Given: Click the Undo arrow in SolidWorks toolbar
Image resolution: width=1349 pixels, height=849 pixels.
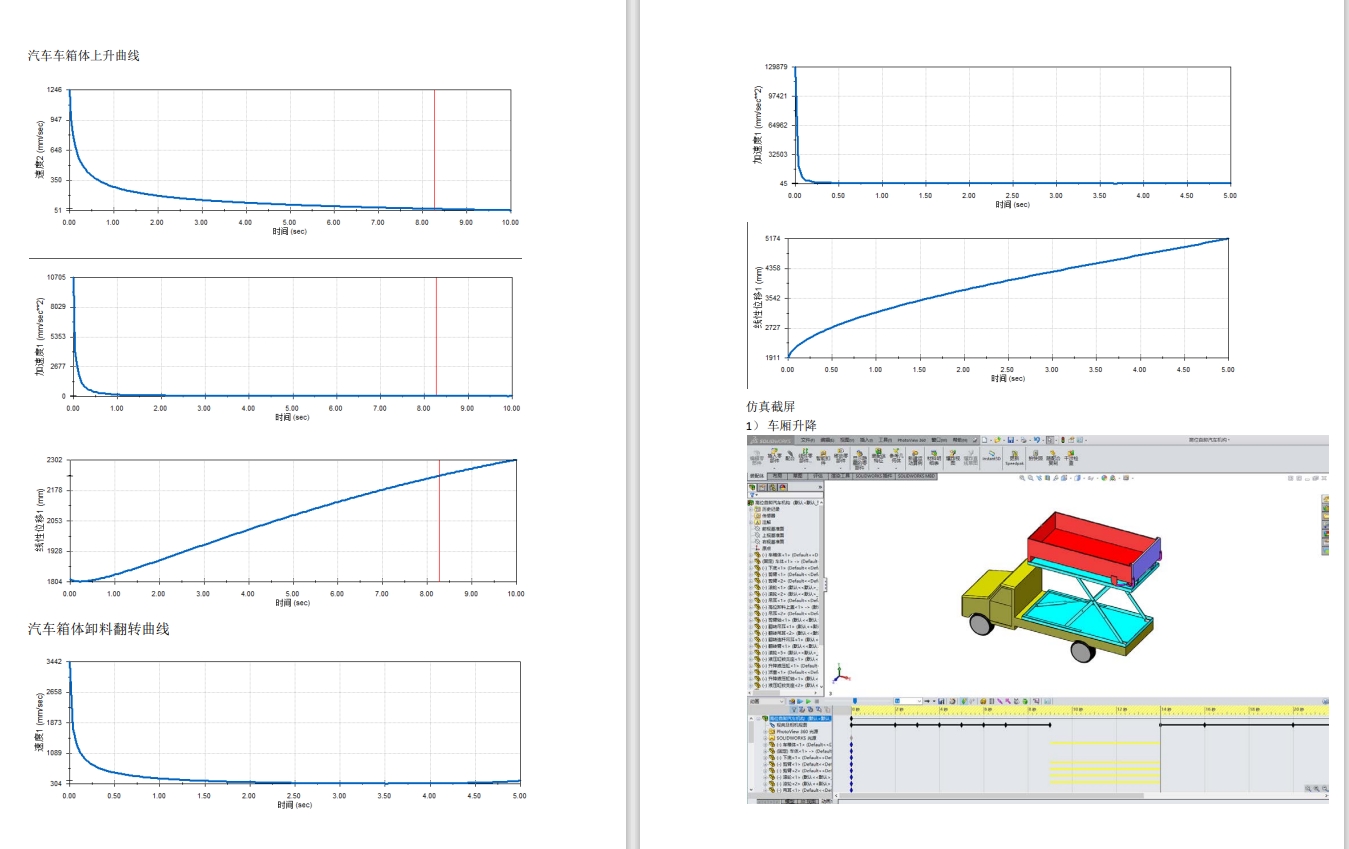Looking at the screenshot, I should (1037, 440).
